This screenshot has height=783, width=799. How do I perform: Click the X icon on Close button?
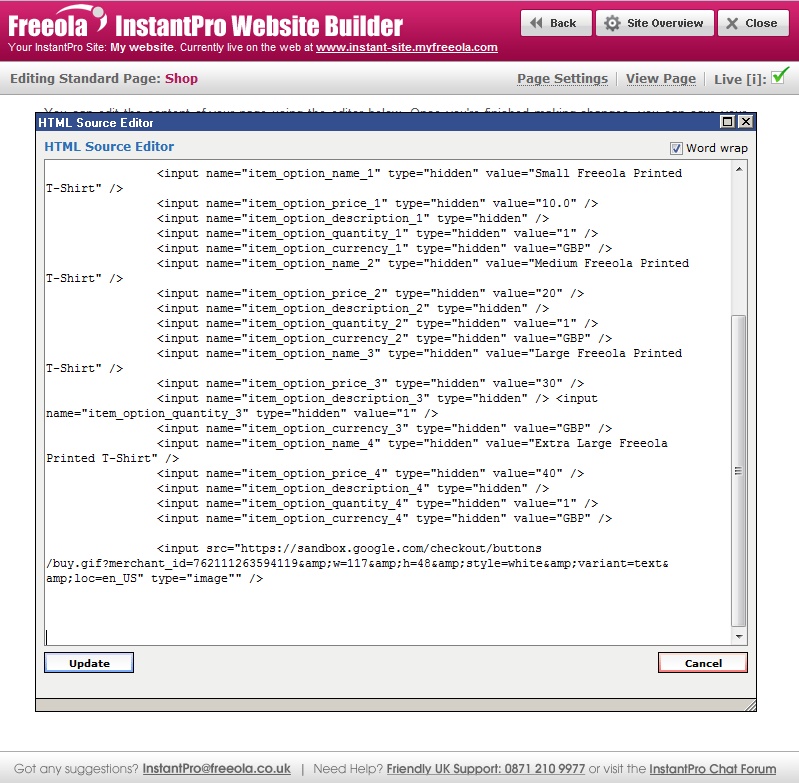[732, 23]
